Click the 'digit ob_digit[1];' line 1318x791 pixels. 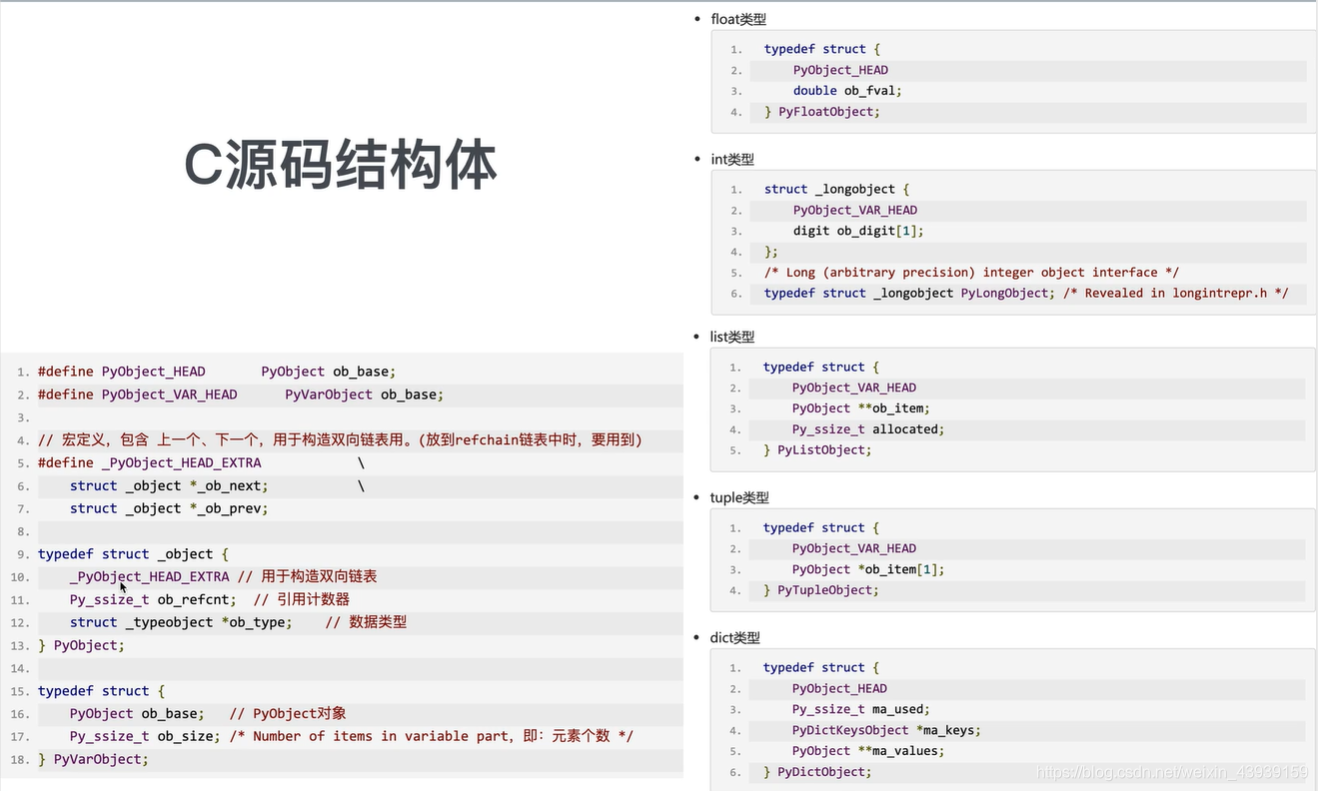[859, 230]
